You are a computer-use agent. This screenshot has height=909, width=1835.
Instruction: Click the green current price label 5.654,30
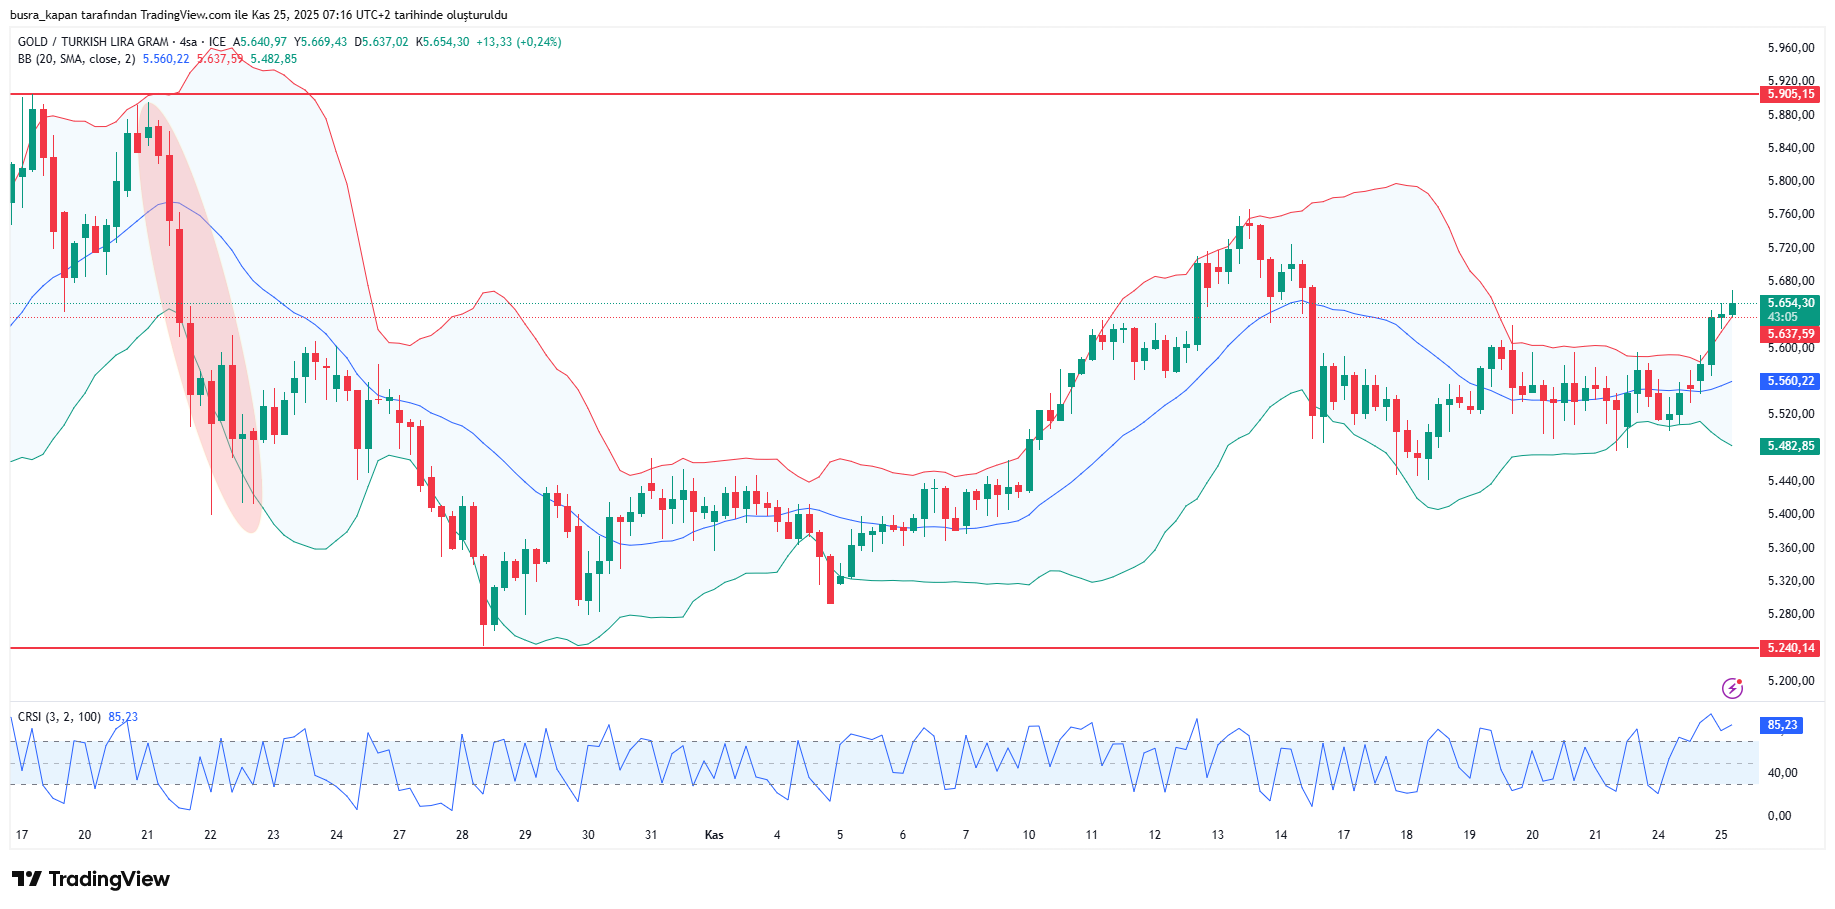tap(1790, 303)
